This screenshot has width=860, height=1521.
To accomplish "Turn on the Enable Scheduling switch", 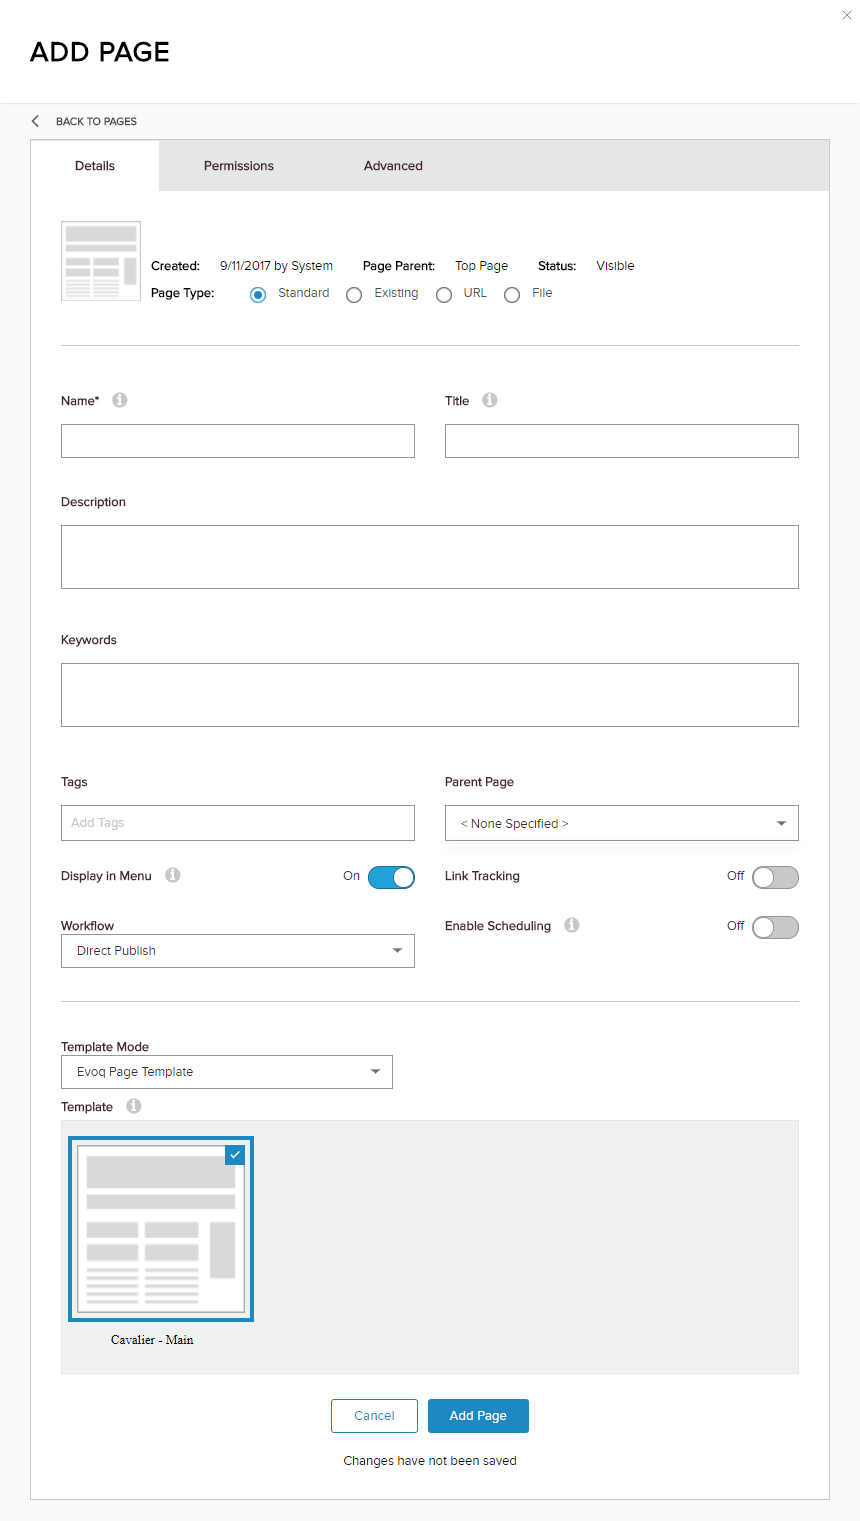I will coord(775,927).
